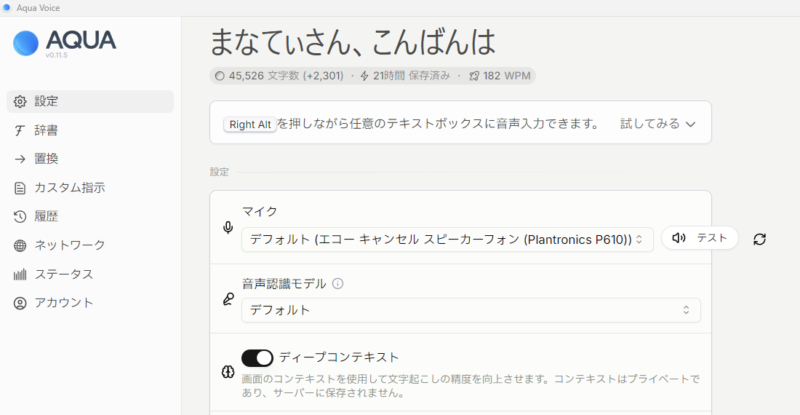Open the マイク device dropdown
This screenshot has height=415, width=800.
[x=447, y=239]
